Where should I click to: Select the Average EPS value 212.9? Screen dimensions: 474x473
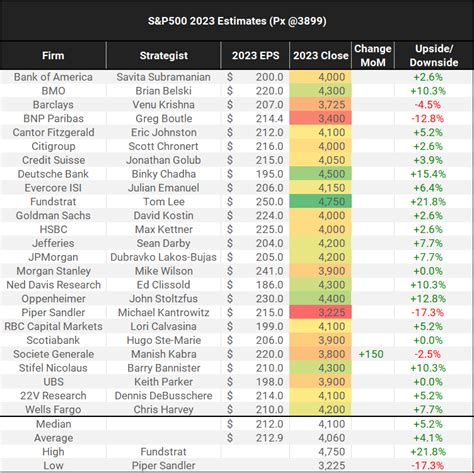pyautogui.click(x=269, y=438)
